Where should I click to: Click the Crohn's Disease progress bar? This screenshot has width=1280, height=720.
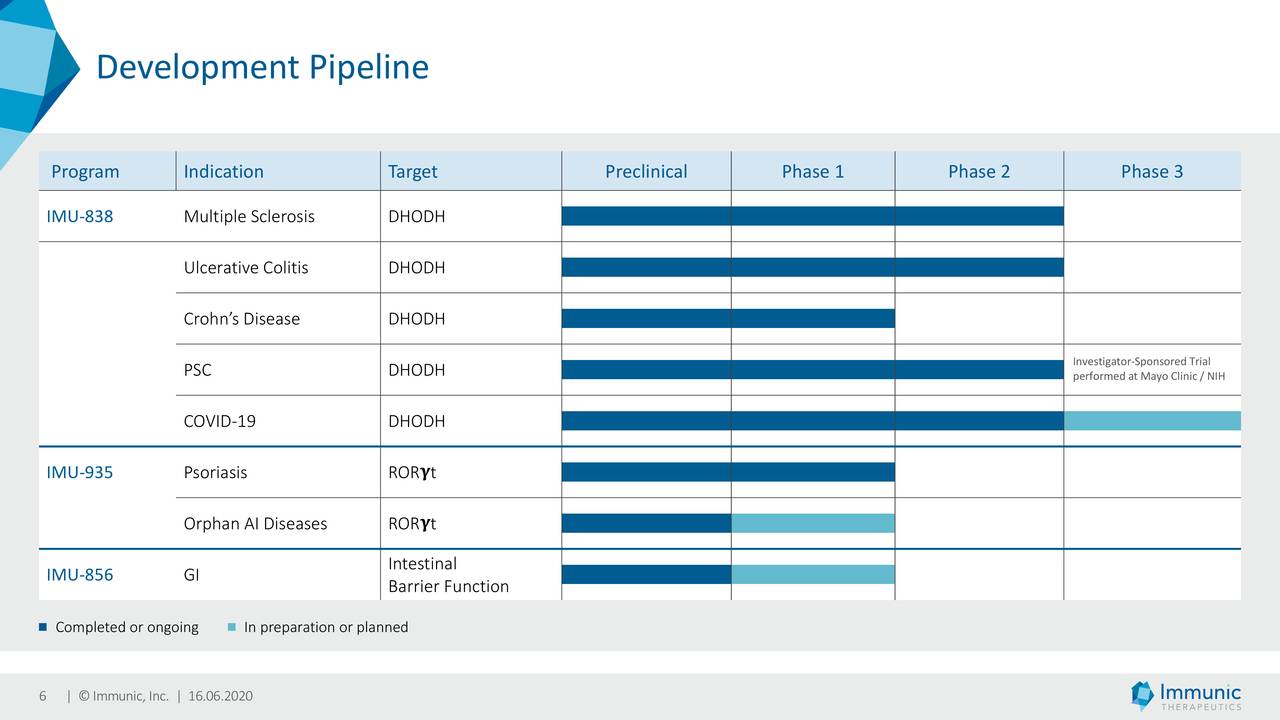click(728, 318)
